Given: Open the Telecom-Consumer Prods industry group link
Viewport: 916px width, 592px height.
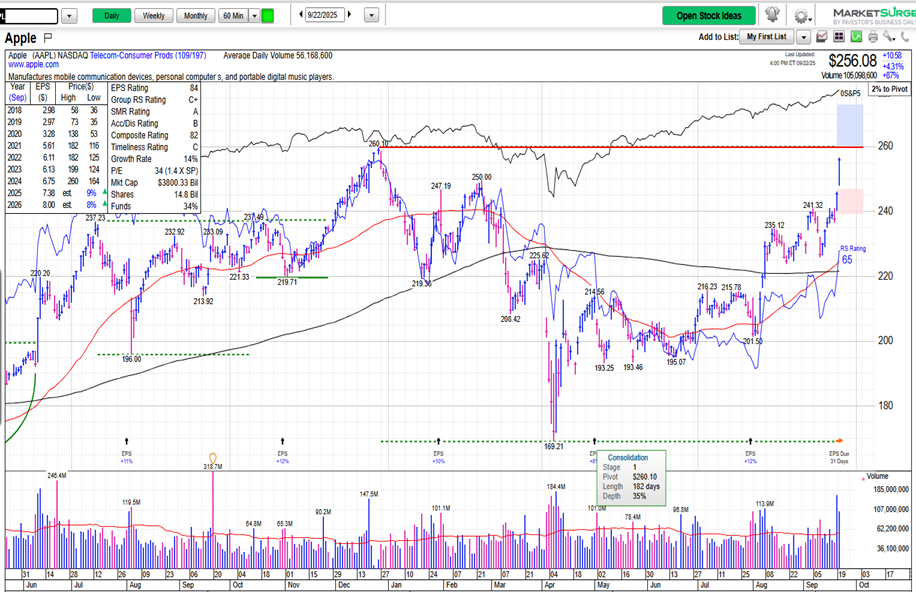Looking at the screenshot, I should click(148, 56).
